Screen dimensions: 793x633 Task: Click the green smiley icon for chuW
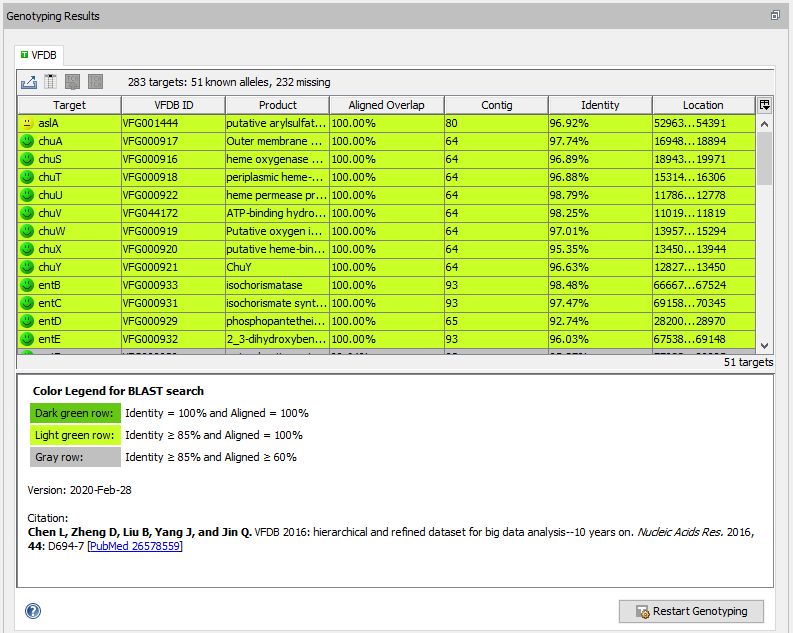tap(27, 231)
